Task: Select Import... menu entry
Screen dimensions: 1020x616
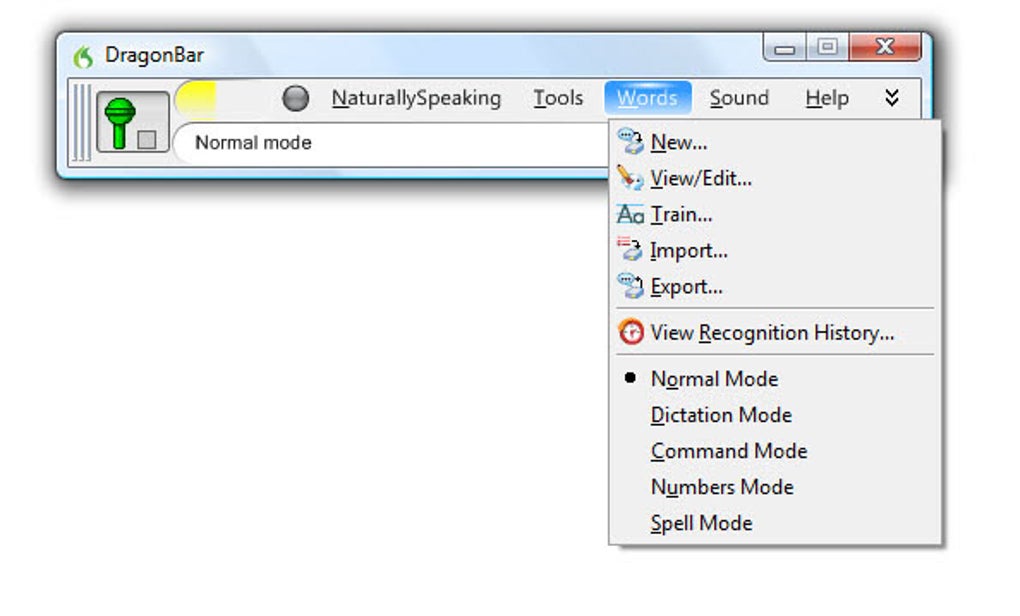Action: tap(775, 250)
